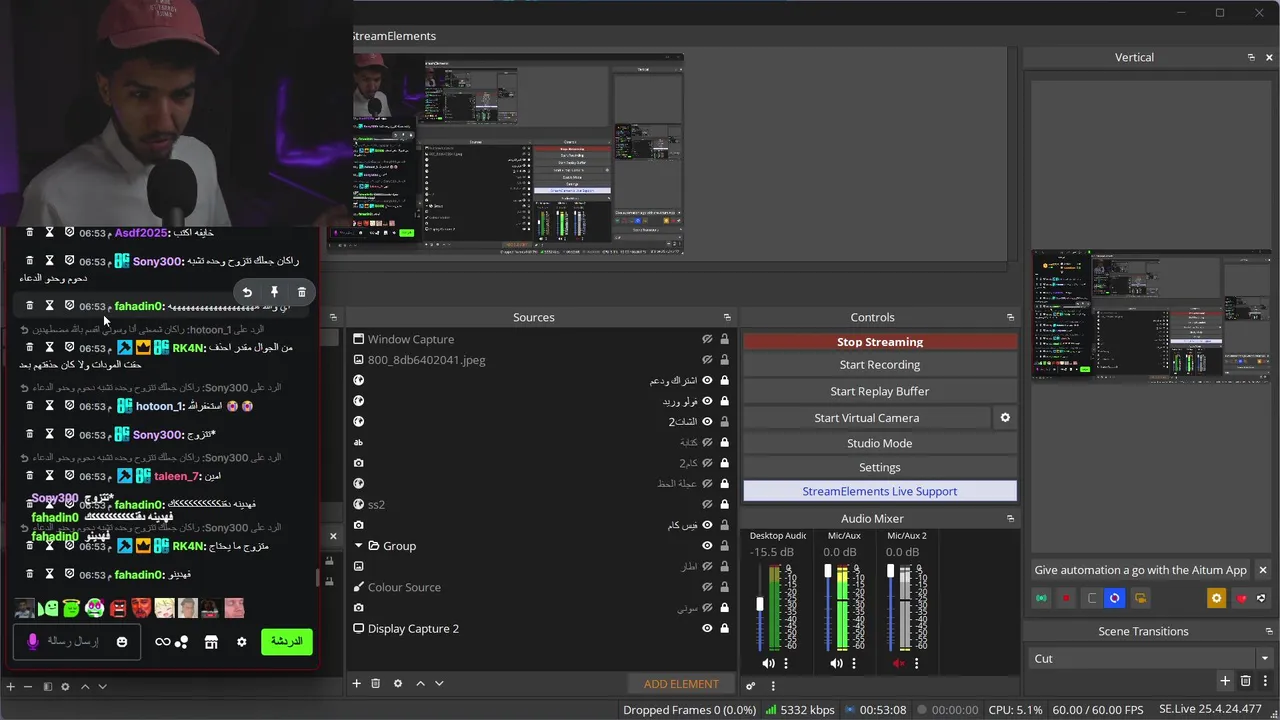Hide the Display Capture 2 source
This screenshot has height=720, width=1280.
[x=707, y=628]
